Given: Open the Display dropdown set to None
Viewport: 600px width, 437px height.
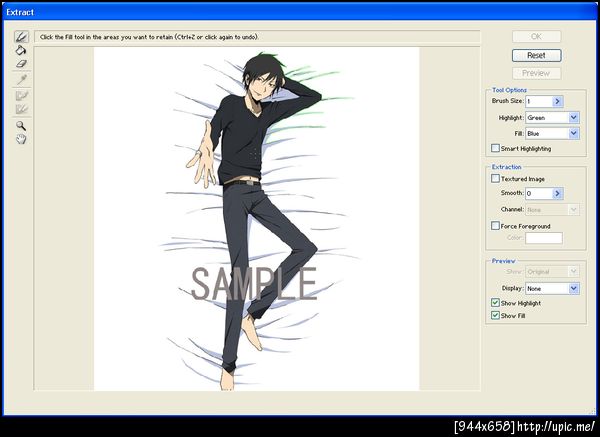Looking at the screenshot, I should [x=574, y=289].
